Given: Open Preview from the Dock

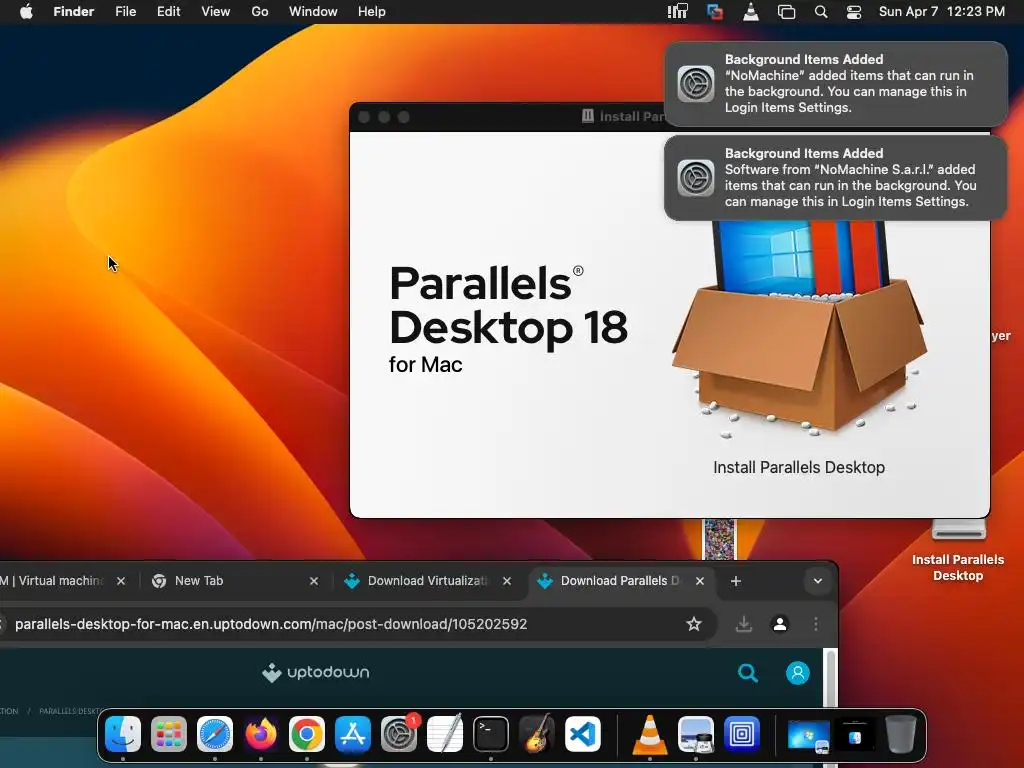Looking at the screenshot, I should tap(696, 734).
